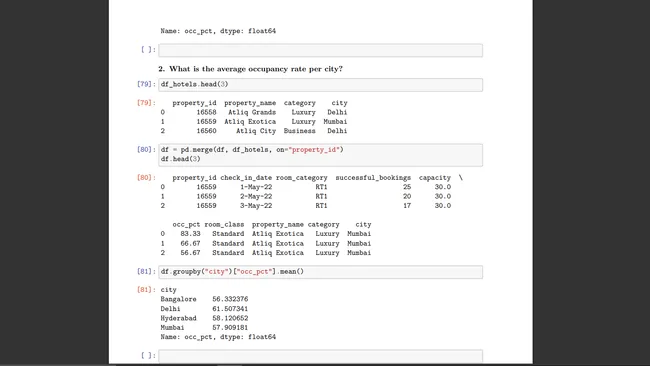The width and height of the screenshot is (650, 366).
Task: Click the check-in date '3-May-22'
Action: click(x=256, y=206)
